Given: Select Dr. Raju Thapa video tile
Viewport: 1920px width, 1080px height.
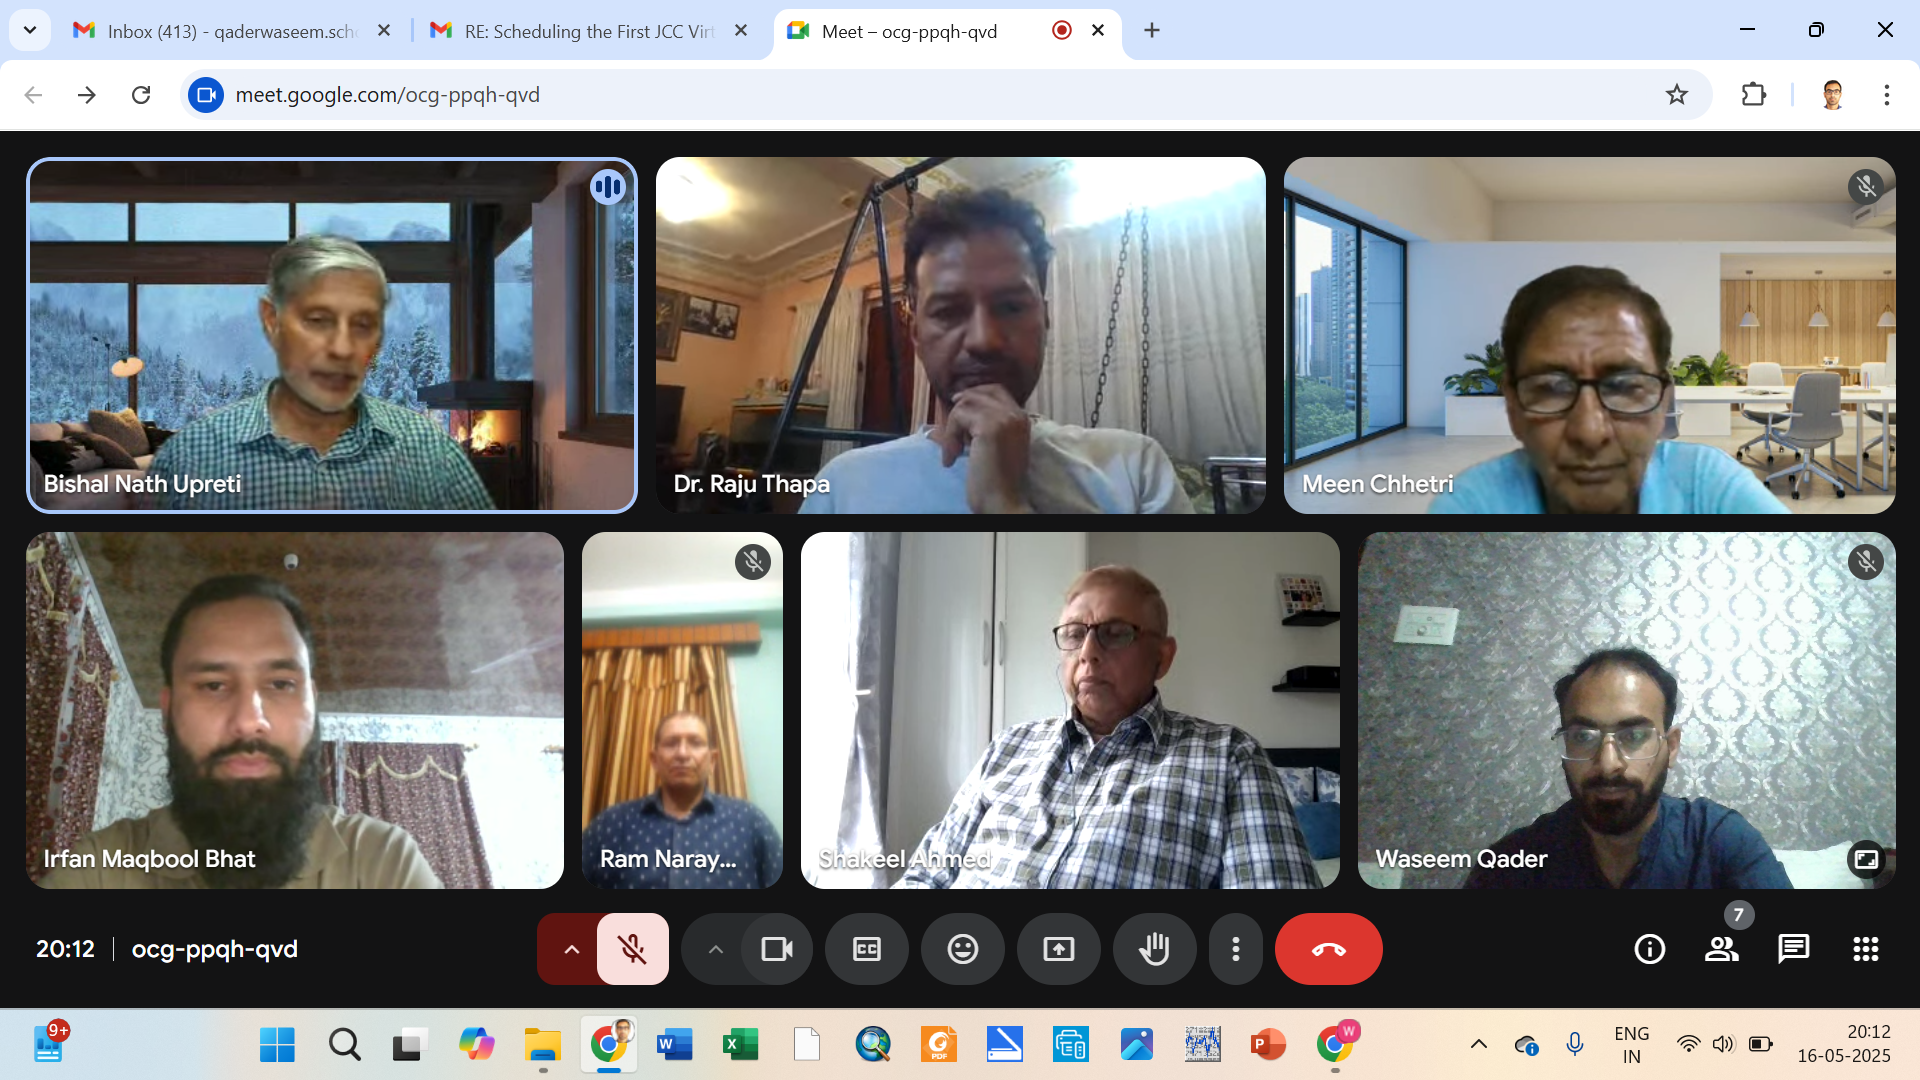Looking at the screenshot, I should tap(960, 335).
